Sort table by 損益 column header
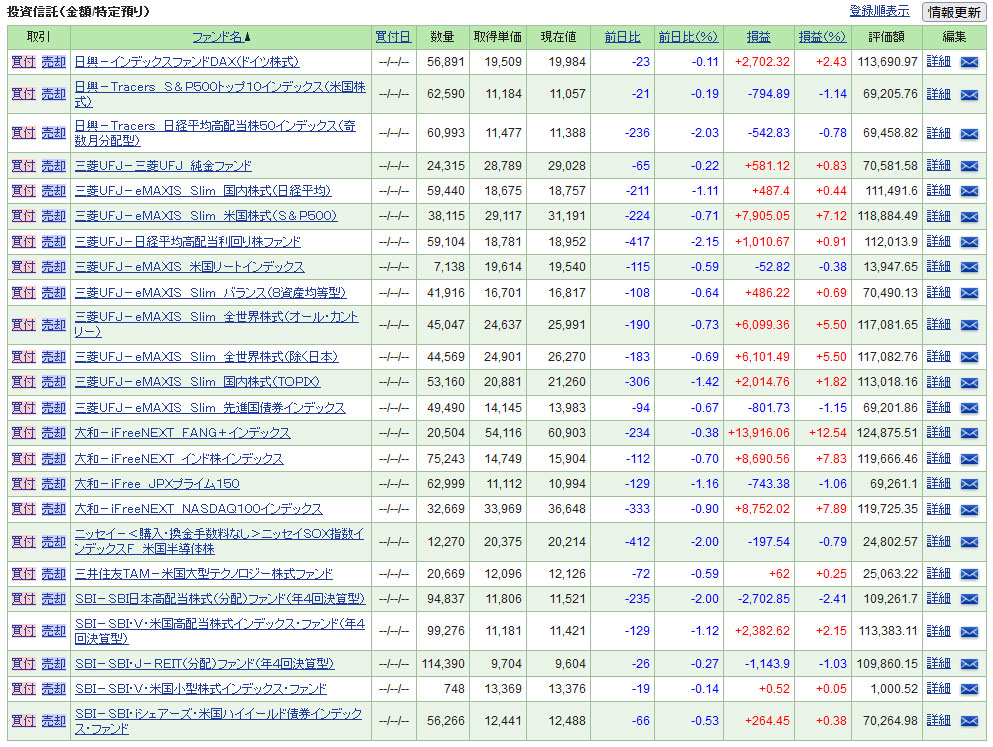Screen dimensions: 993x747 point(759,37)
